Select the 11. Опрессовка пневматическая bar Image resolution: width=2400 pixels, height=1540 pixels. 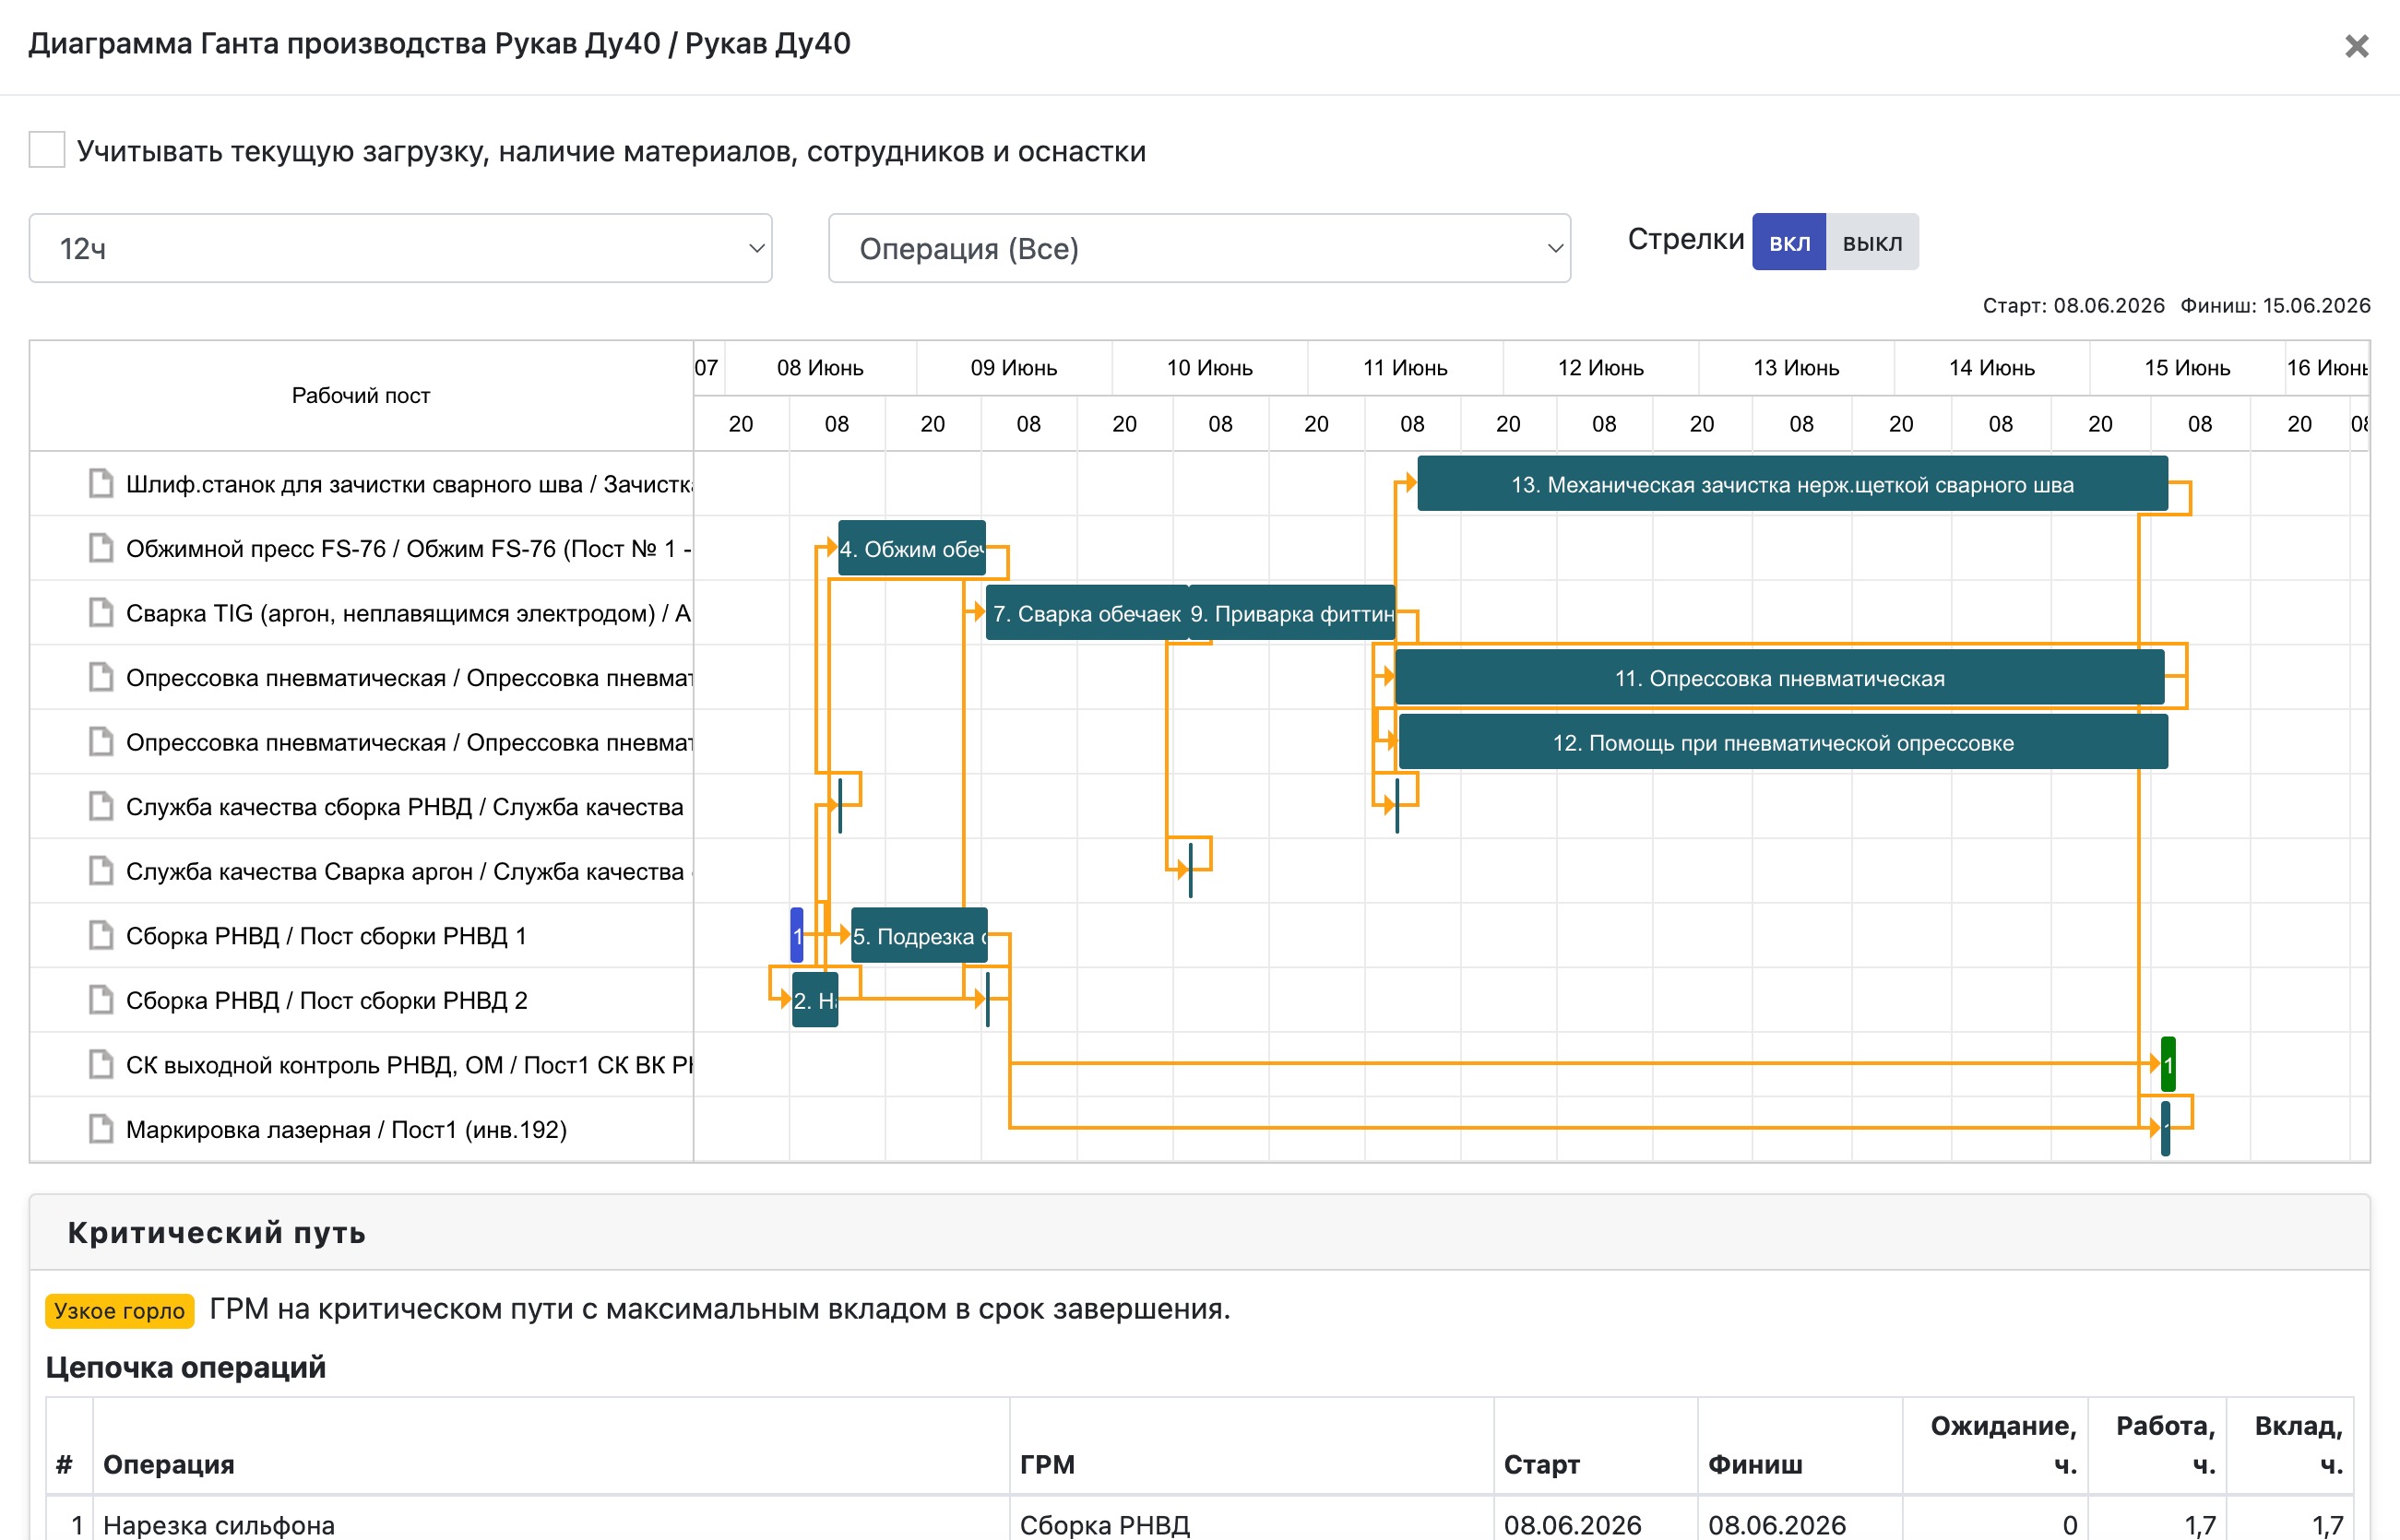point(1779,678)
